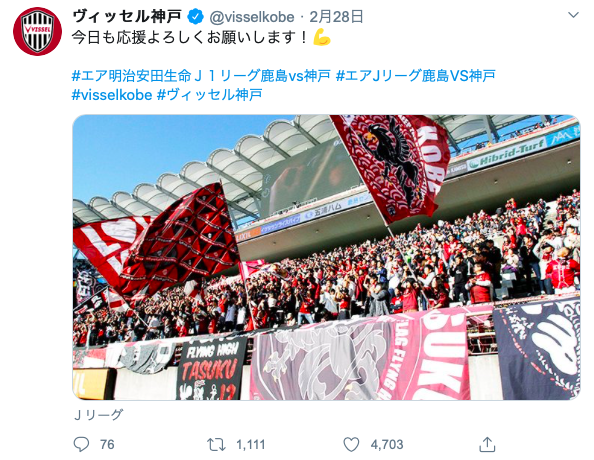Click the tweet text 今日も応援よろしくお願いします
The image size is (594, 460).
click(189, 38)
